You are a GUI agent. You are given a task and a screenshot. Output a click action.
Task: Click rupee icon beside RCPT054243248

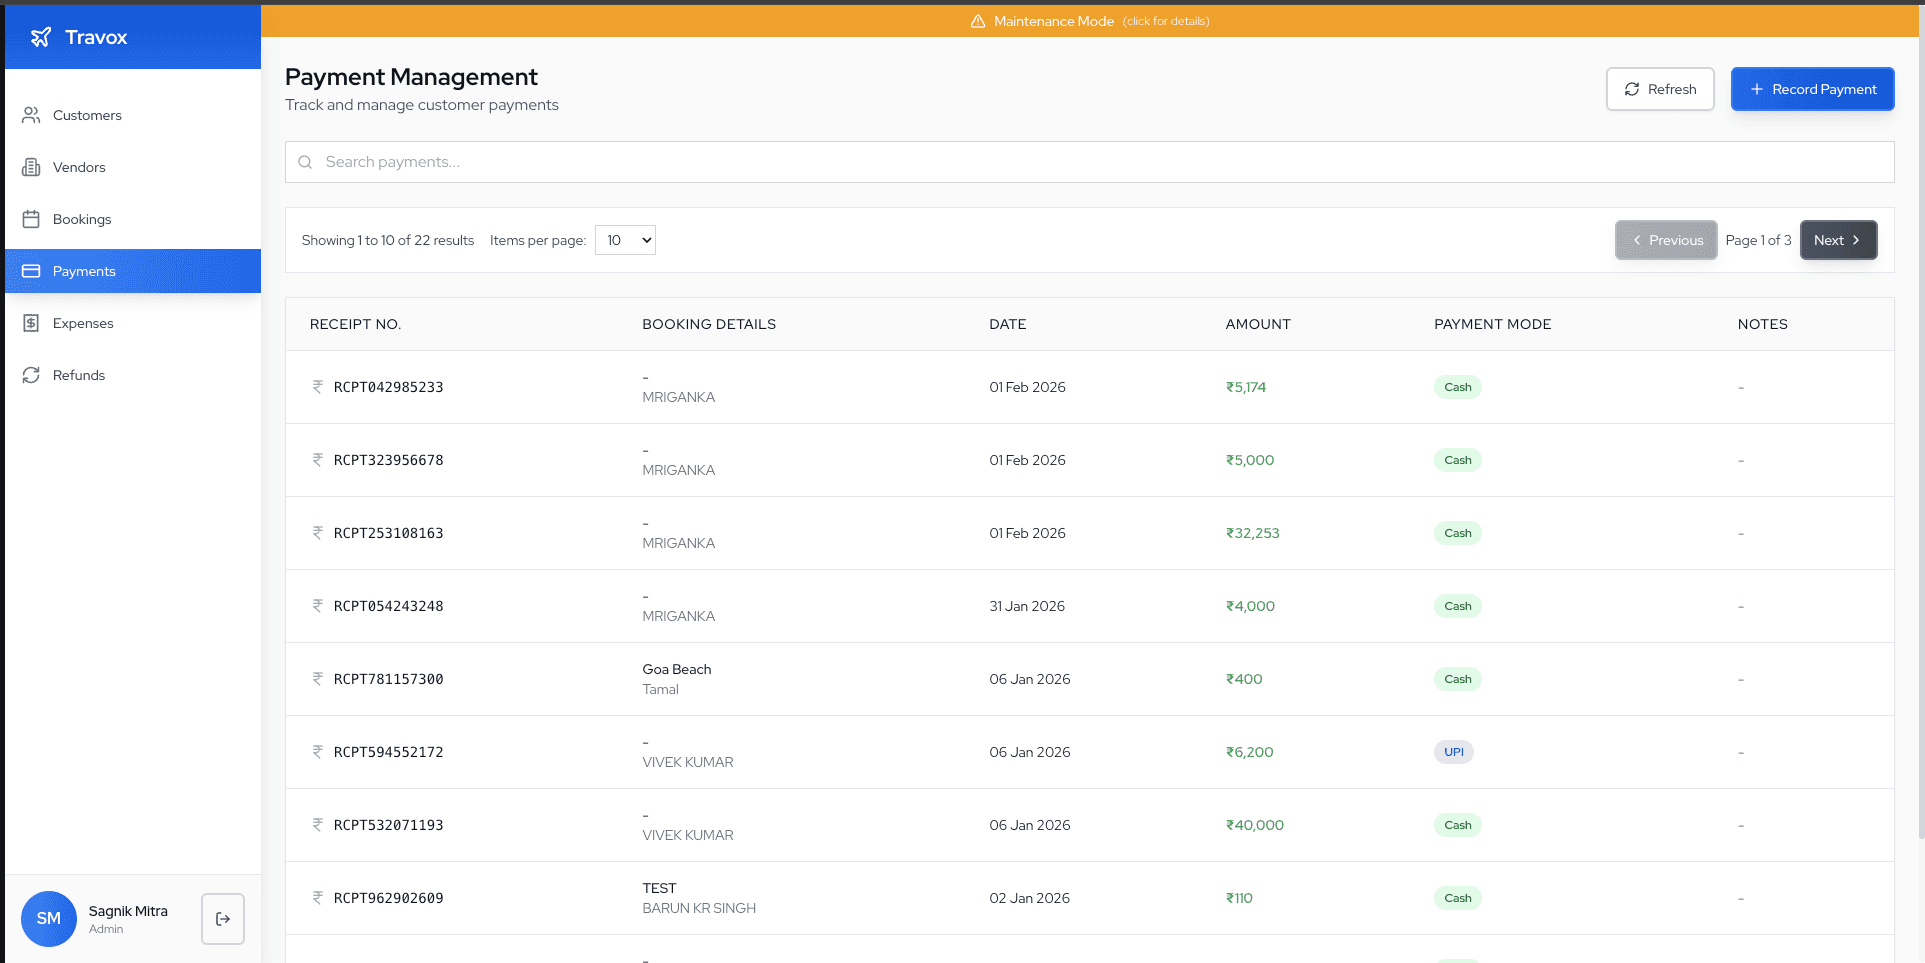pyautogui.click(x=318, y=606)
